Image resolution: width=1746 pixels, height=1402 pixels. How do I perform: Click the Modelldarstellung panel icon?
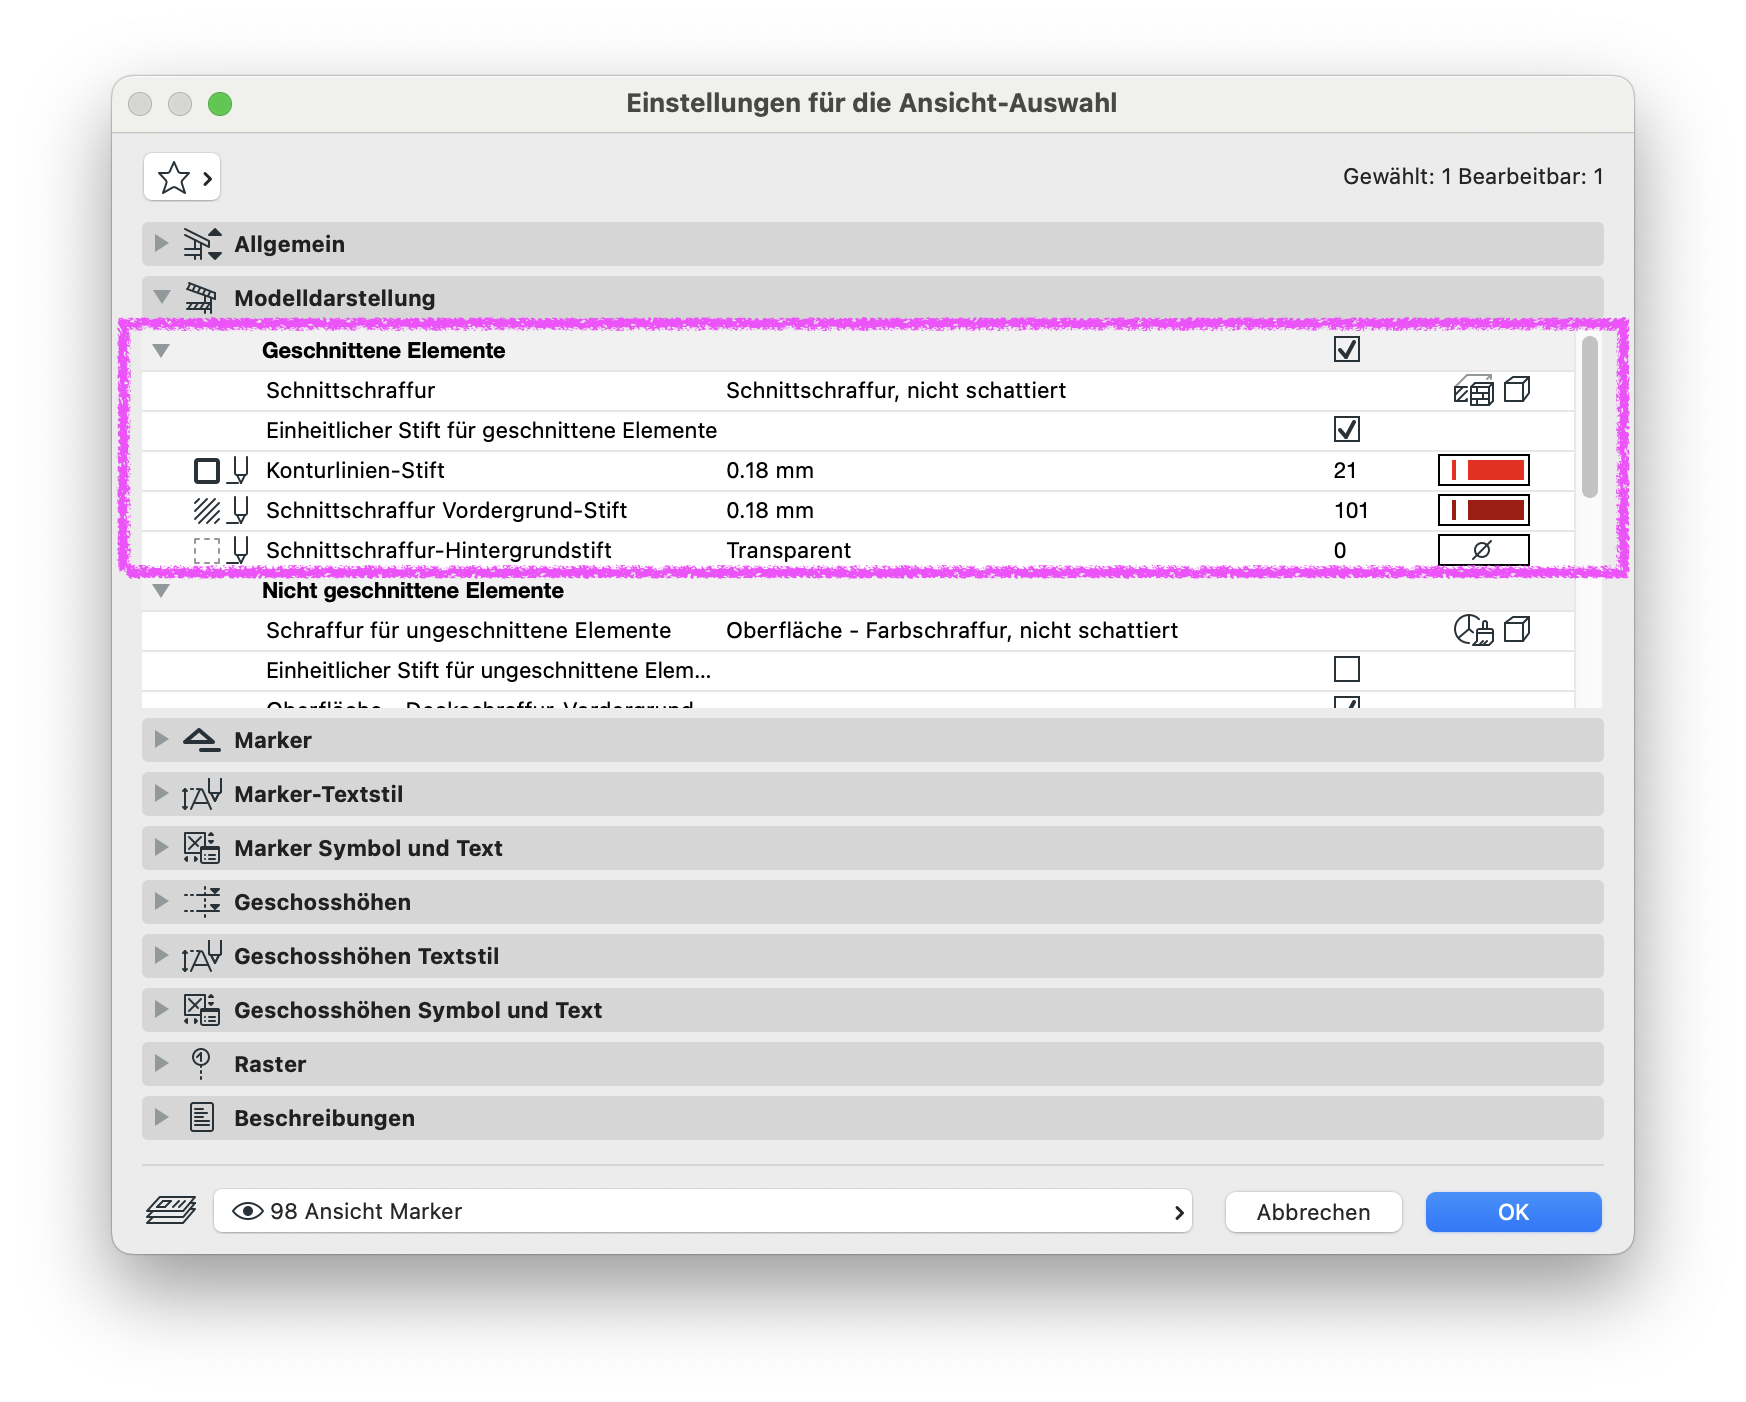(x=201, y=298)
